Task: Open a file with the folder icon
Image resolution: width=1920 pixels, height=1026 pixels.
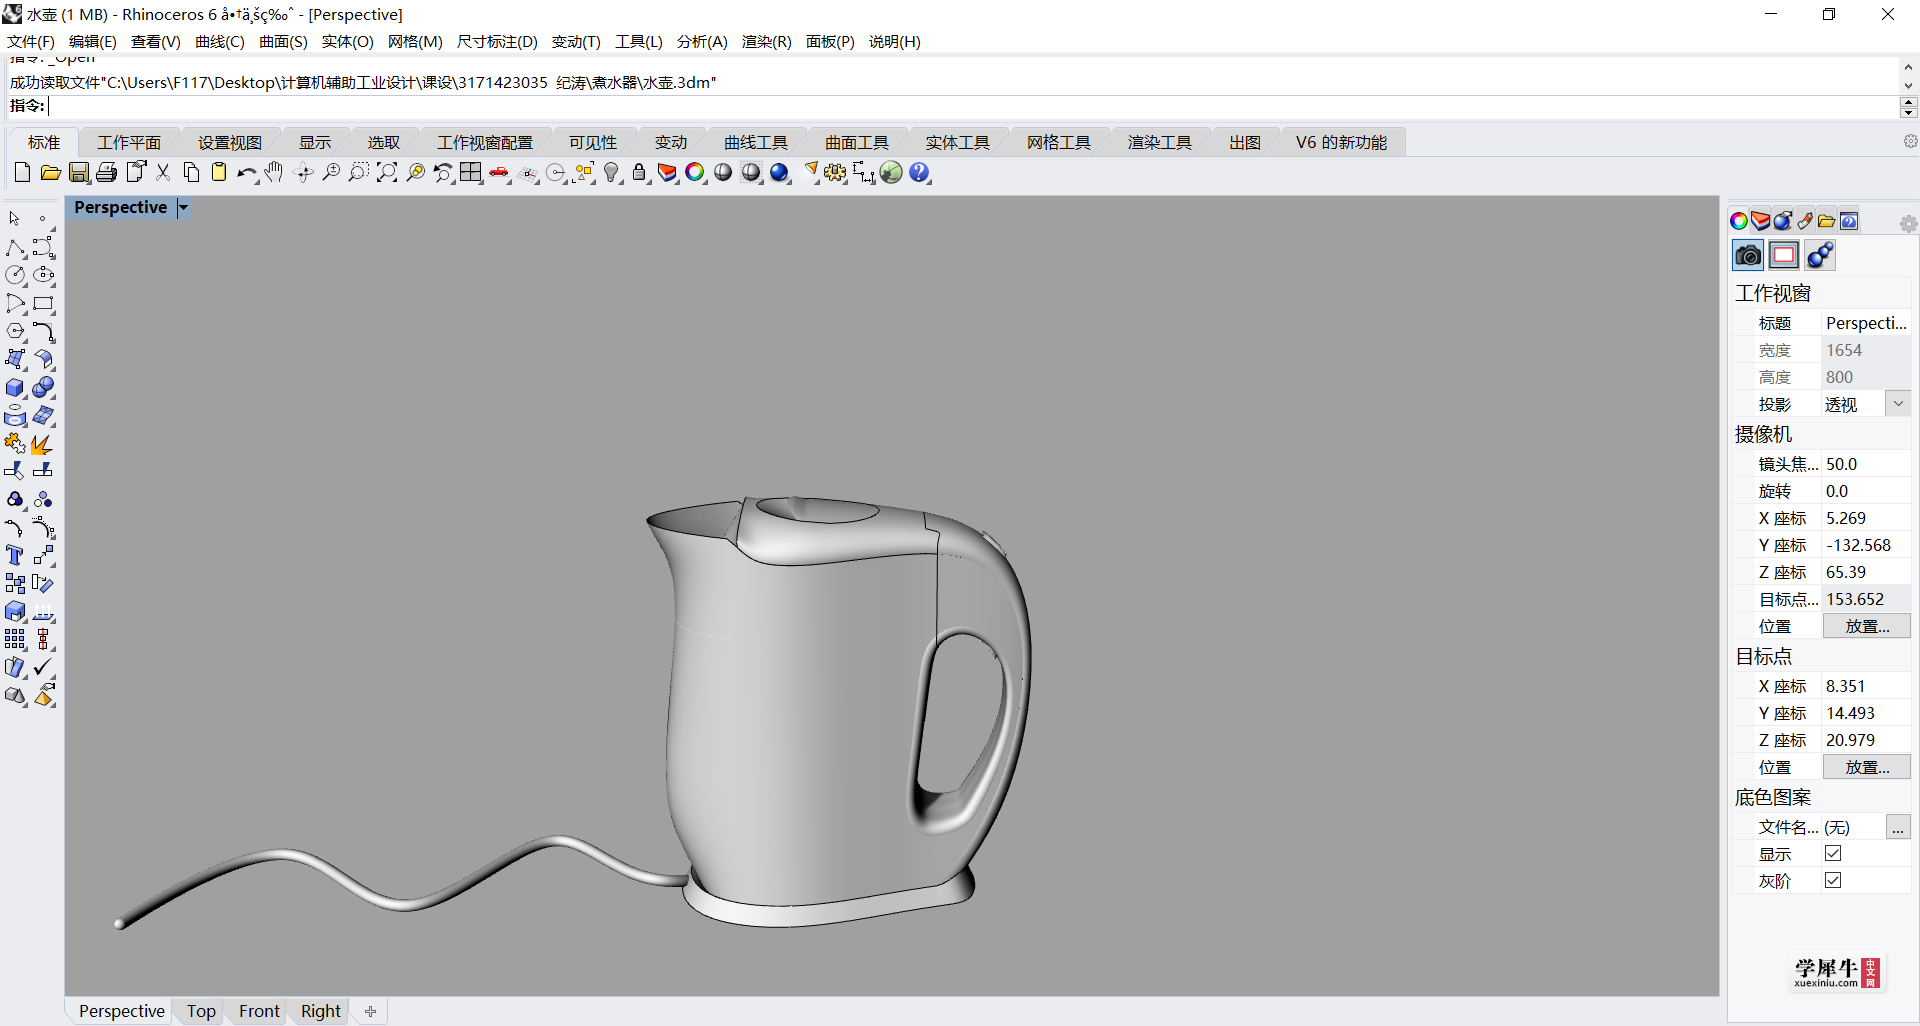Action: click(50, 173)
